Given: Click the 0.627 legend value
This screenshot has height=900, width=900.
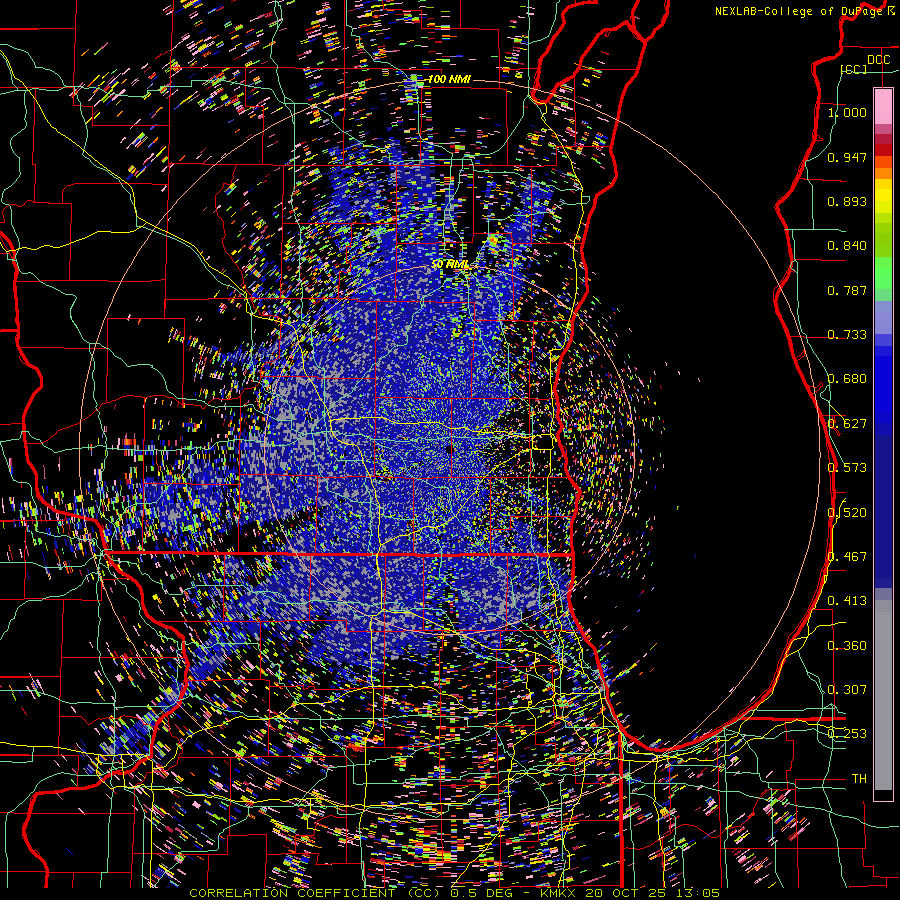Looking at the screenshot, I should pos(847,424).
